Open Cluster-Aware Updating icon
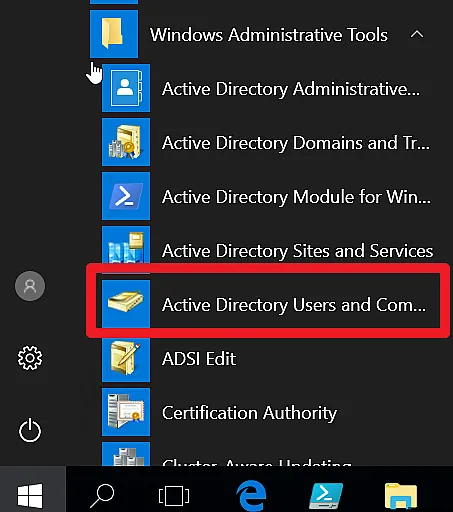The height and width of the screenshot is (512, 453). (x=126, y=454)
